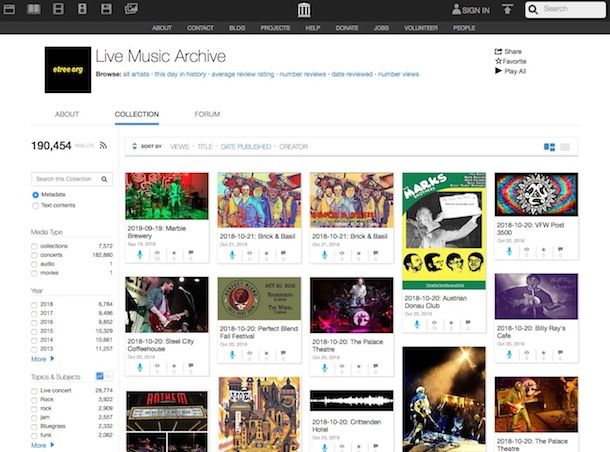Check the concerts media type box
This screenshot has width=610, height=452.
click(34, 255)
